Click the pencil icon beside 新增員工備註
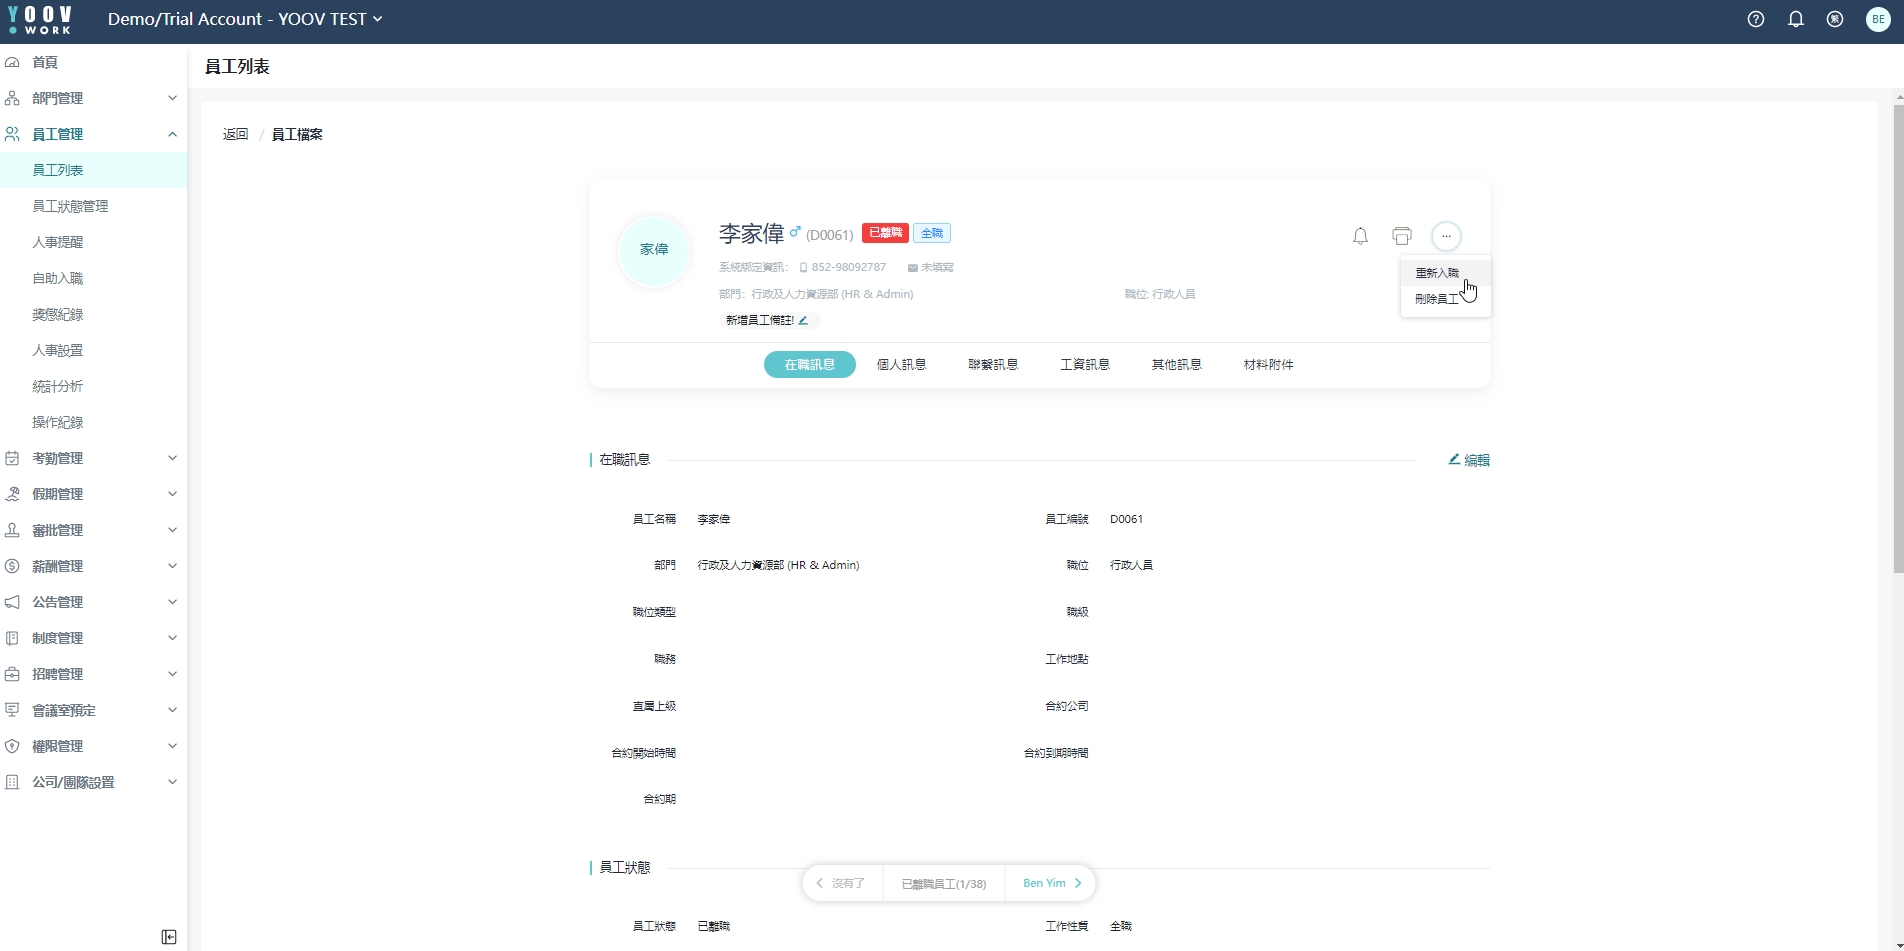 [803, 320]
